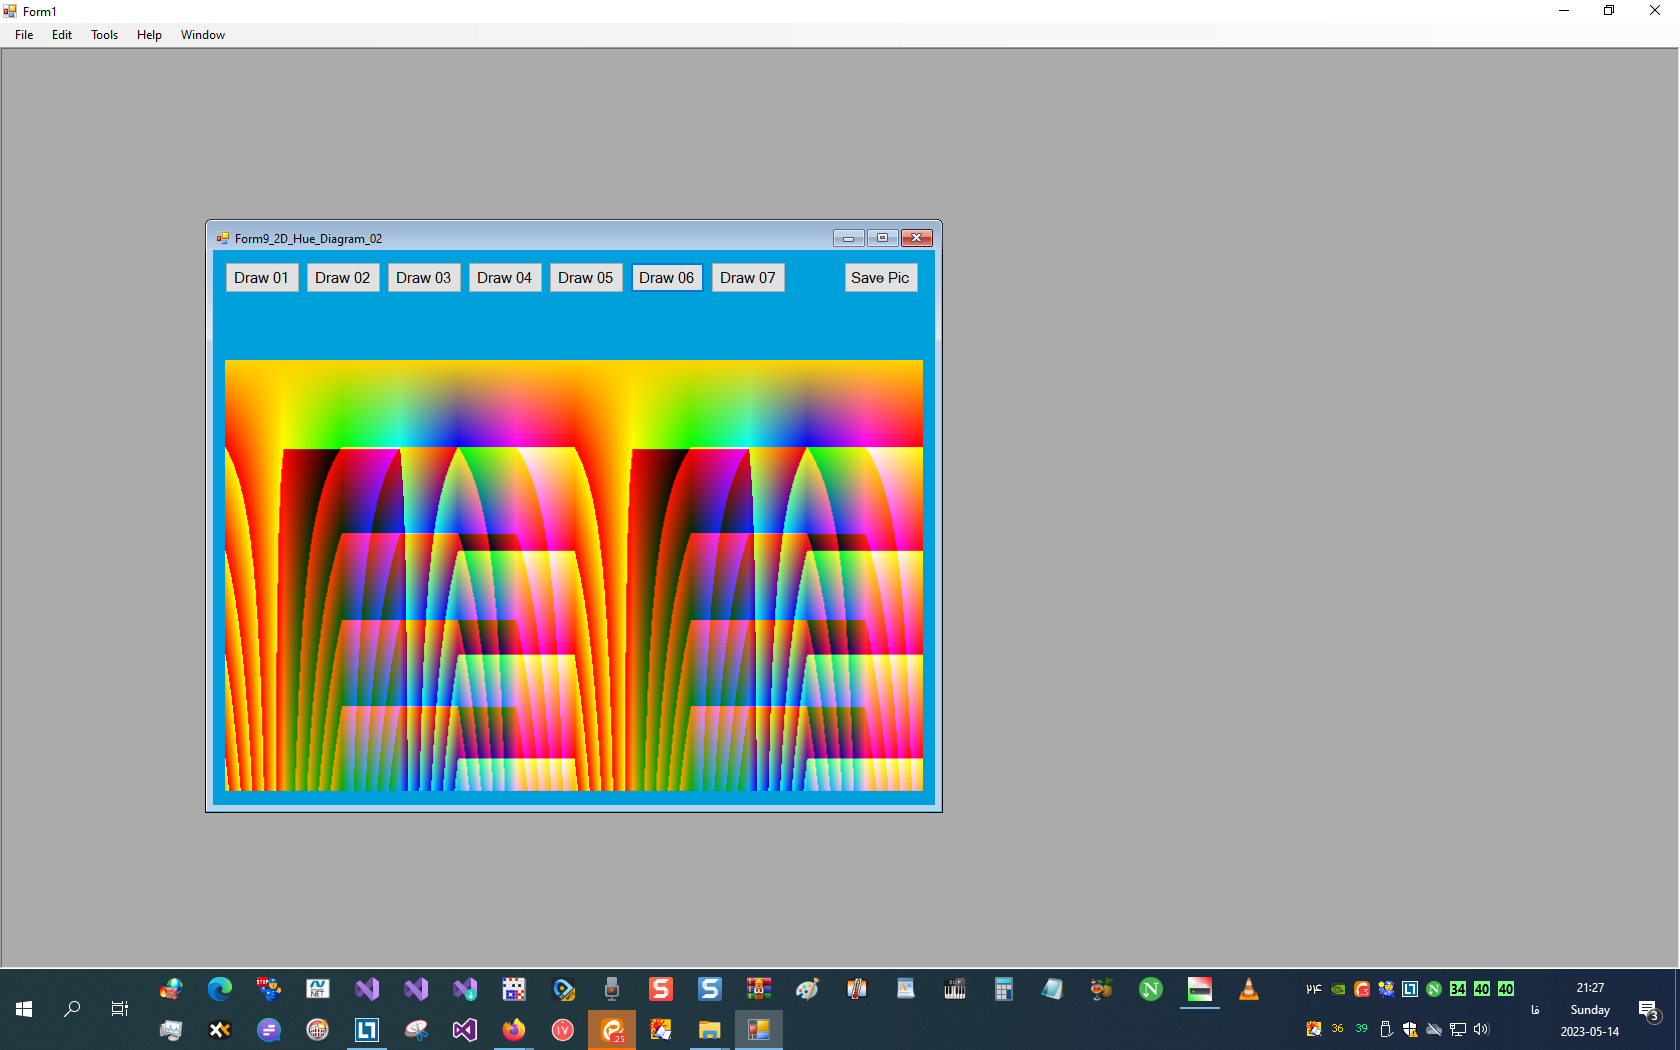Select the Draw 03 button

pyautogui.click(x=424, y=278)
